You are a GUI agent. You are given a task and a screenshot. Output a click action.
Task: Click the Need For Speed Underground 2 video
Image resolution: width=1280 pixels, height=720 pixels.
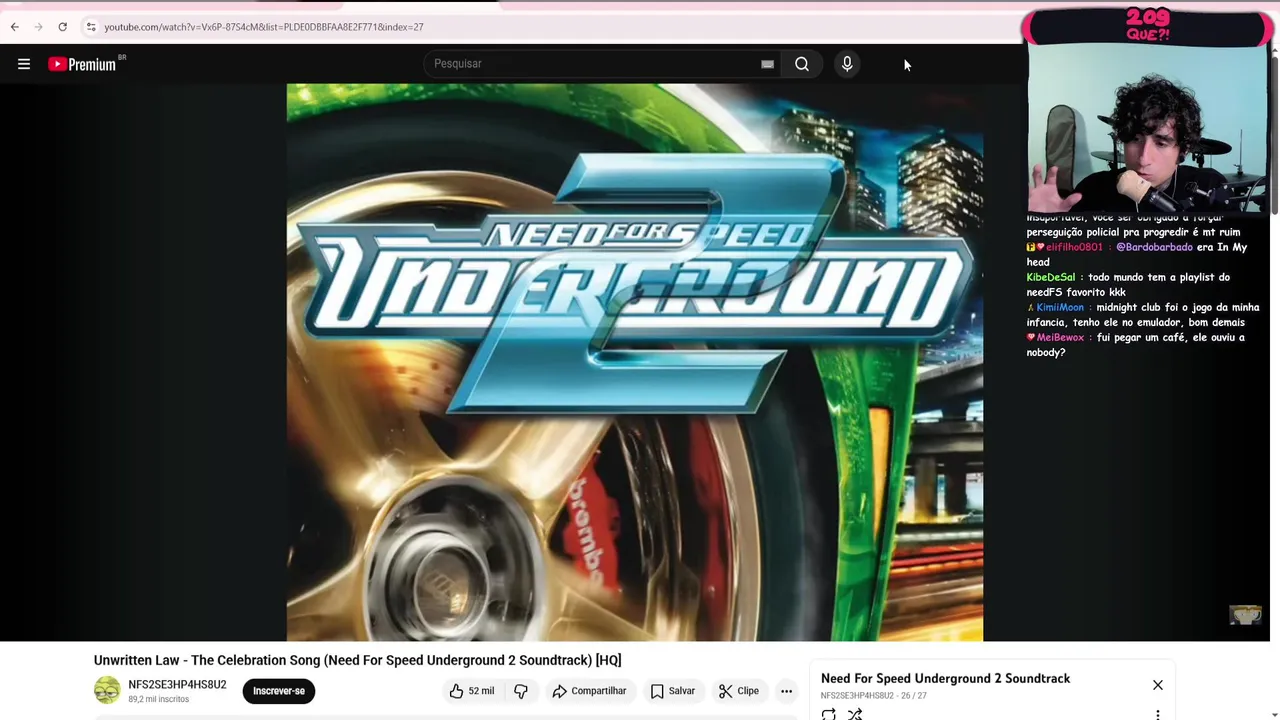tap(635, 362)
